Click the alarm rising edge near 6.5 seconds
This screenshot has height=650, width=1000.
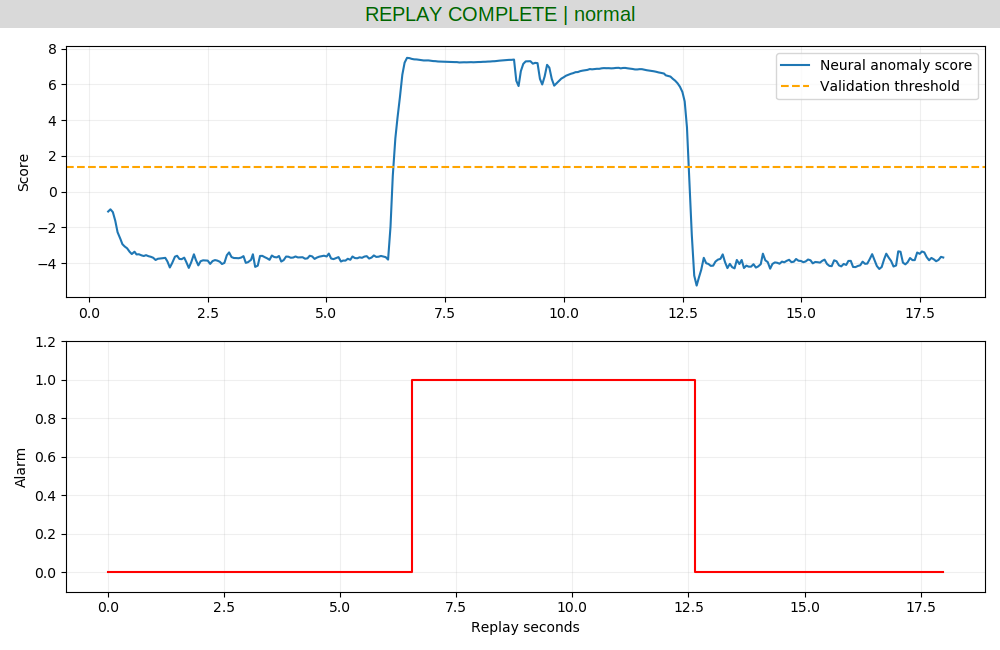tap(412, 476)
